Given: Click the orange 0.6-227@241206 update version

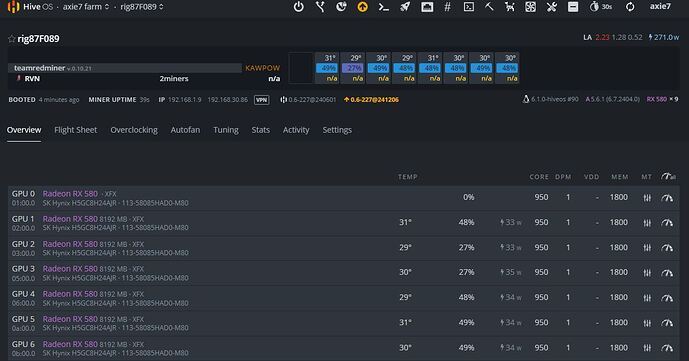Looking at the screenshot, I should click(371, 100).
